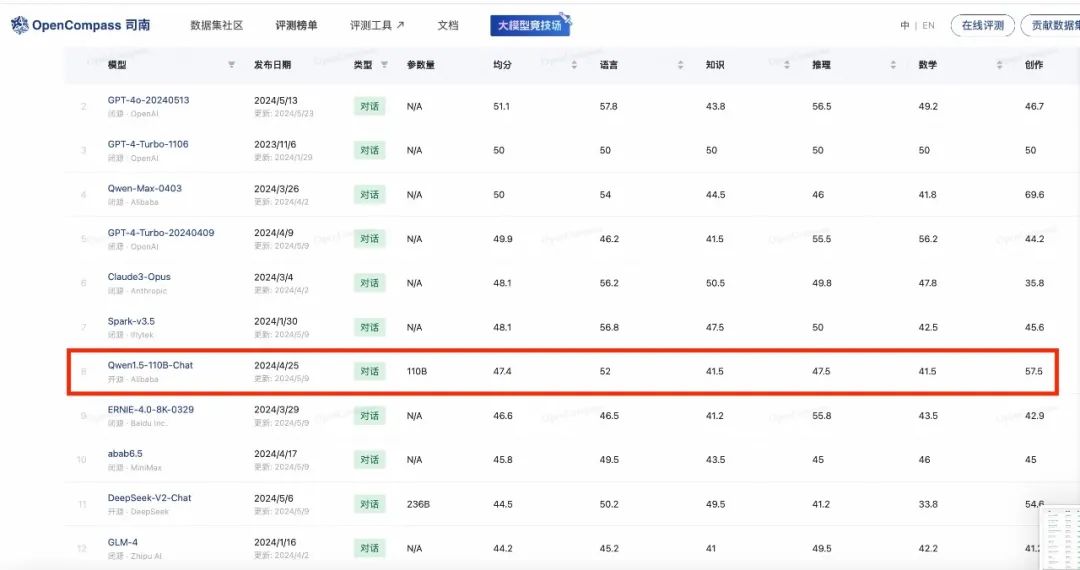Image resolution: width=1080 pixels, height=570 pixels.
Task: Select the 50.5 知识 score of Claude3-Opus
Action: coord(715,283)
